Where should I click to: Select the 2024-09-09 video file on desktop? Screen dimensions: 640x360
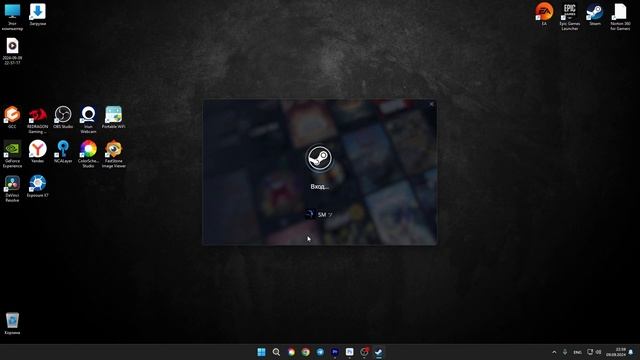click(x=12, y=51)
